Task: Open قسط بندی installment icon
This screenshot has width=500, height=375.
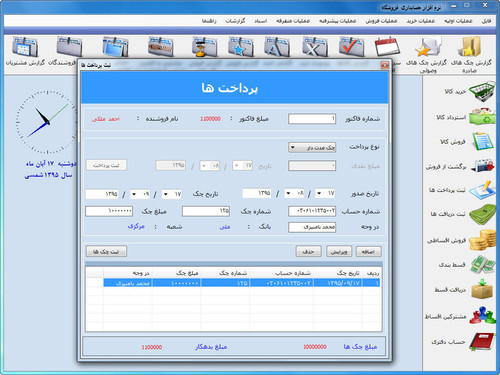Action: pos(482,265)
